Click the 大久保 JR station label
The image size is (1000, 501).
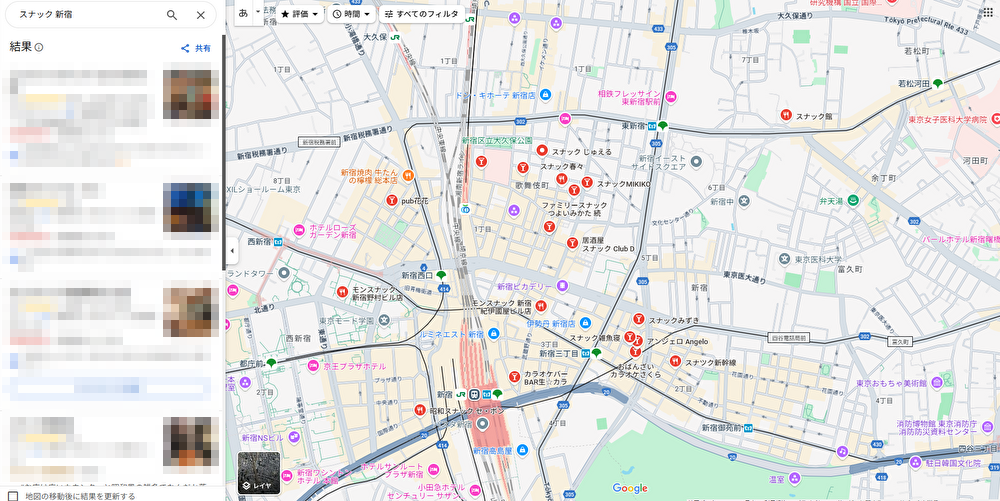coord(376,37)
